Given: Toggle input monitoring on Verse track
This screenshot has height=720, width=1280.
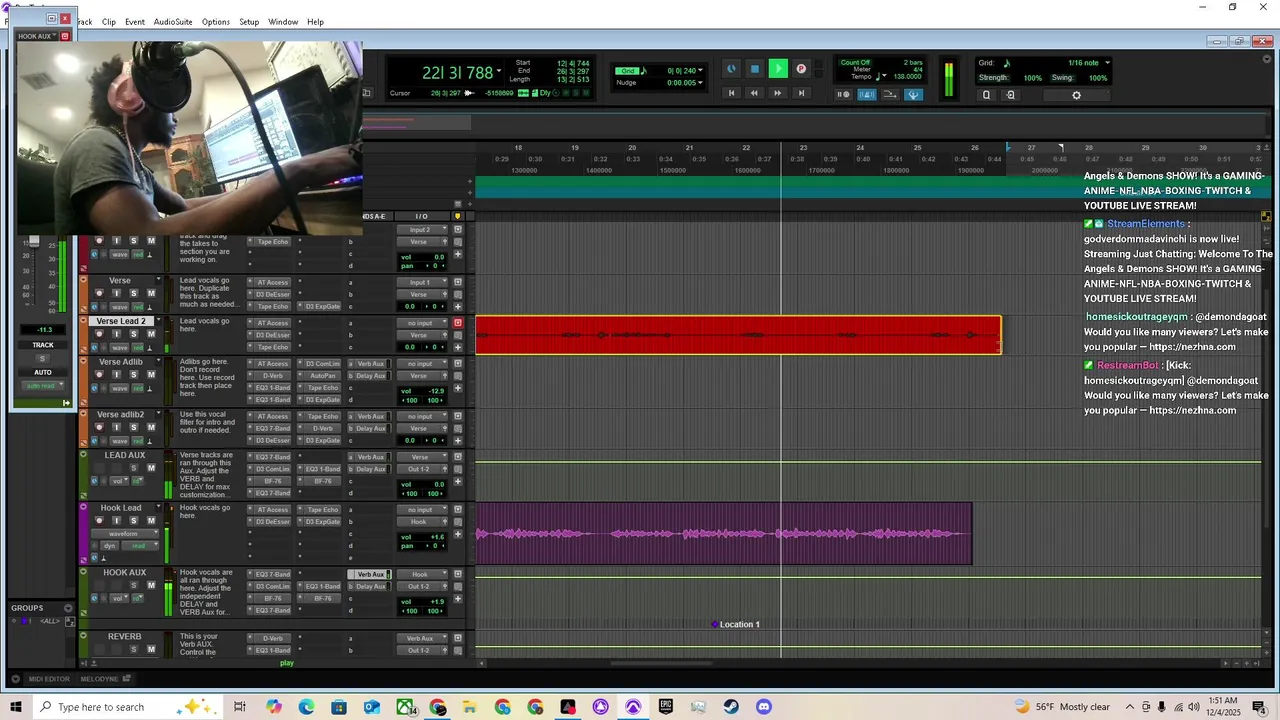Looking at the screenshot, I should tap(116, 293).
